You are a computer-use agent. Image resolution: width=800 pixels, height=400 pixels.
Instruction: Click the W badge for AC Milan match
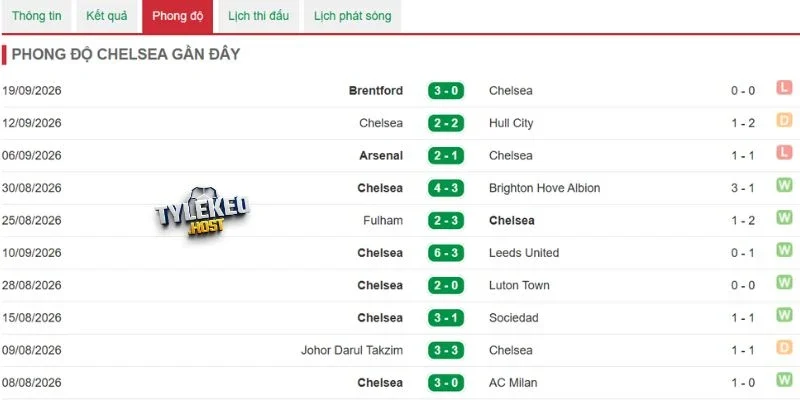pos(784,380)
